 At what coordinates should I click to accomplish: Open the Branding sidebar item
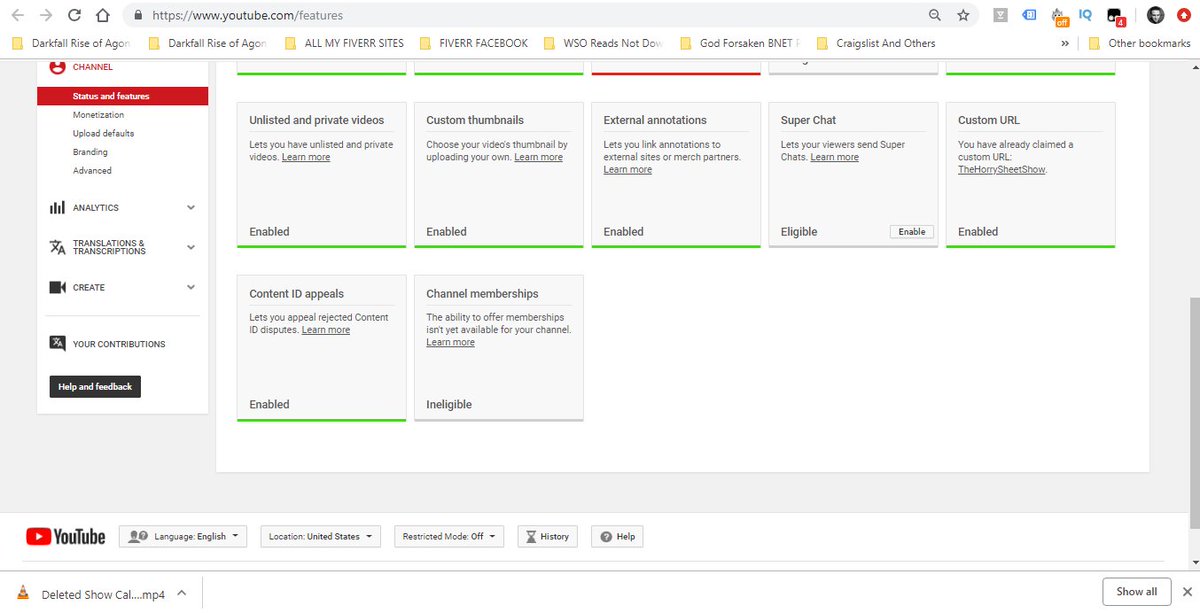[90, 152]
